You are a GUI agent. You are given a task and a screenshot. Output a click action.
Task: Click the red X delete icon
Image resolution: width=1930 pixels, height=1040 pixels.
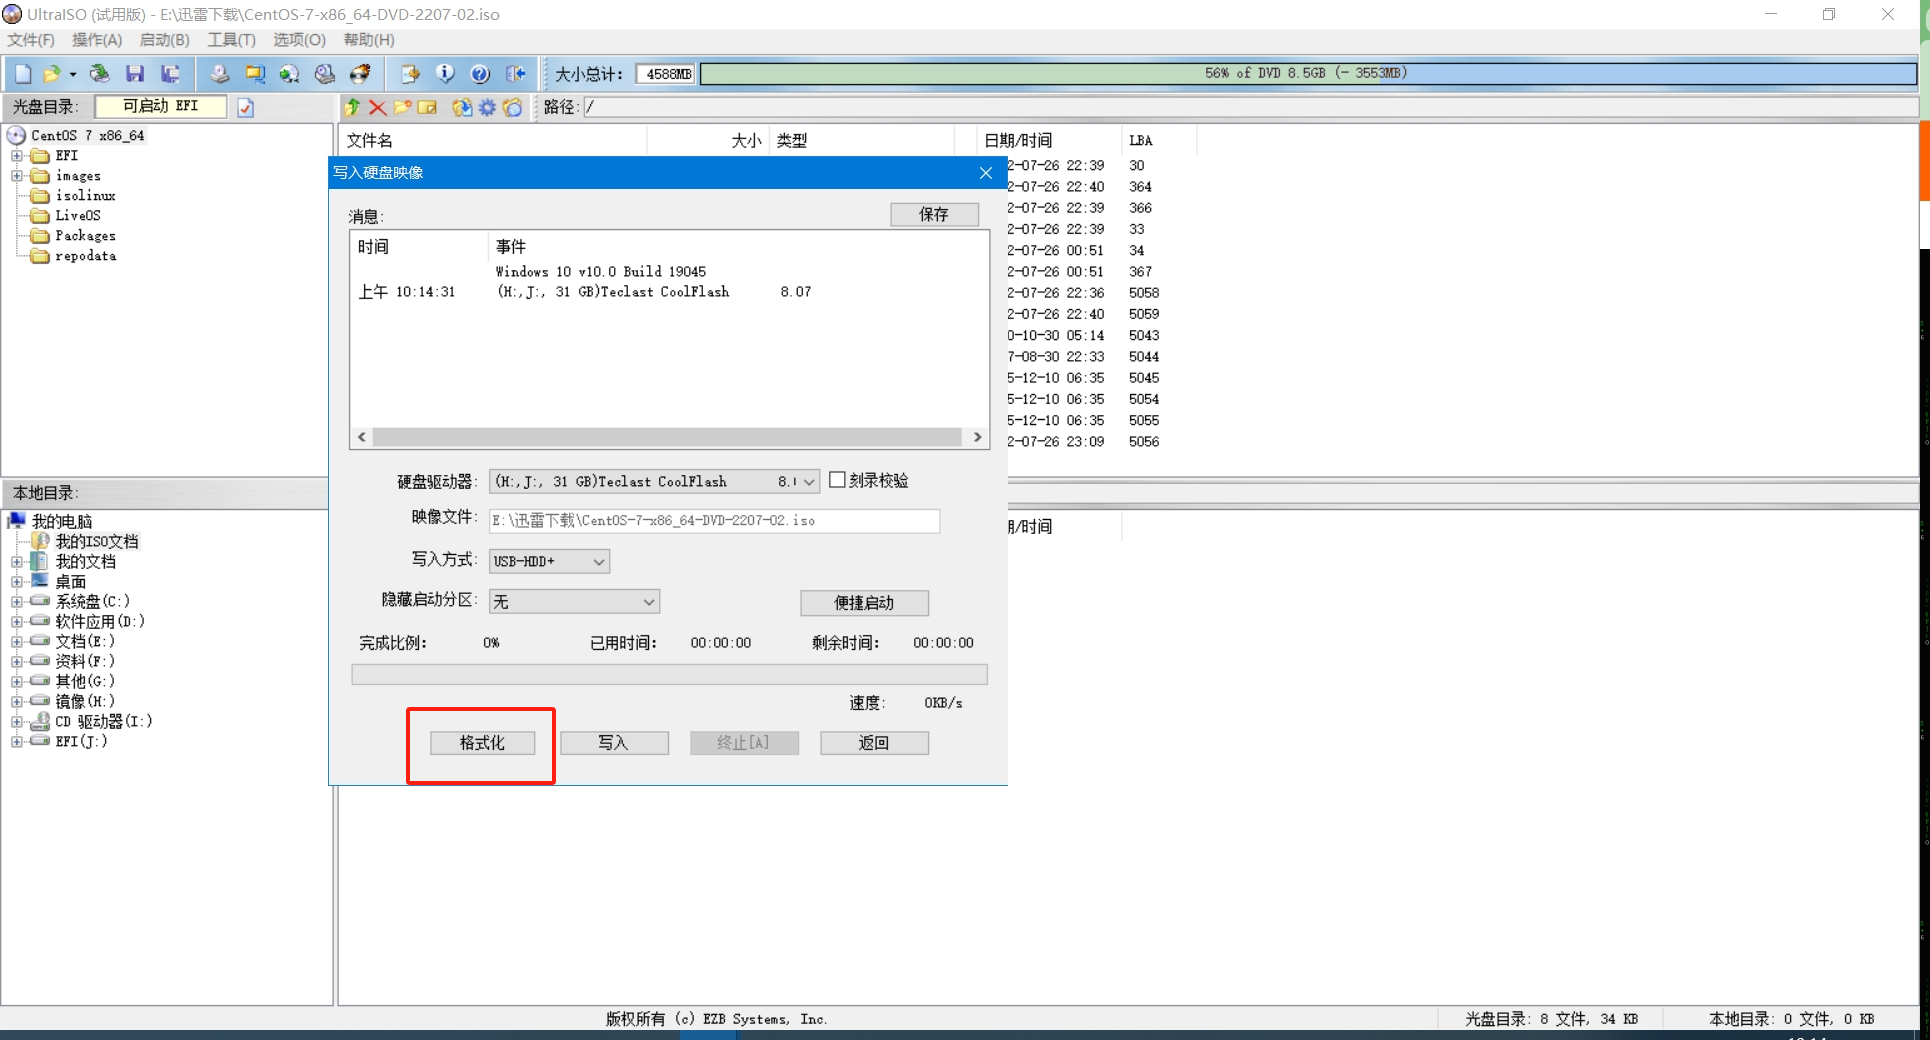(x=377, y=107)
